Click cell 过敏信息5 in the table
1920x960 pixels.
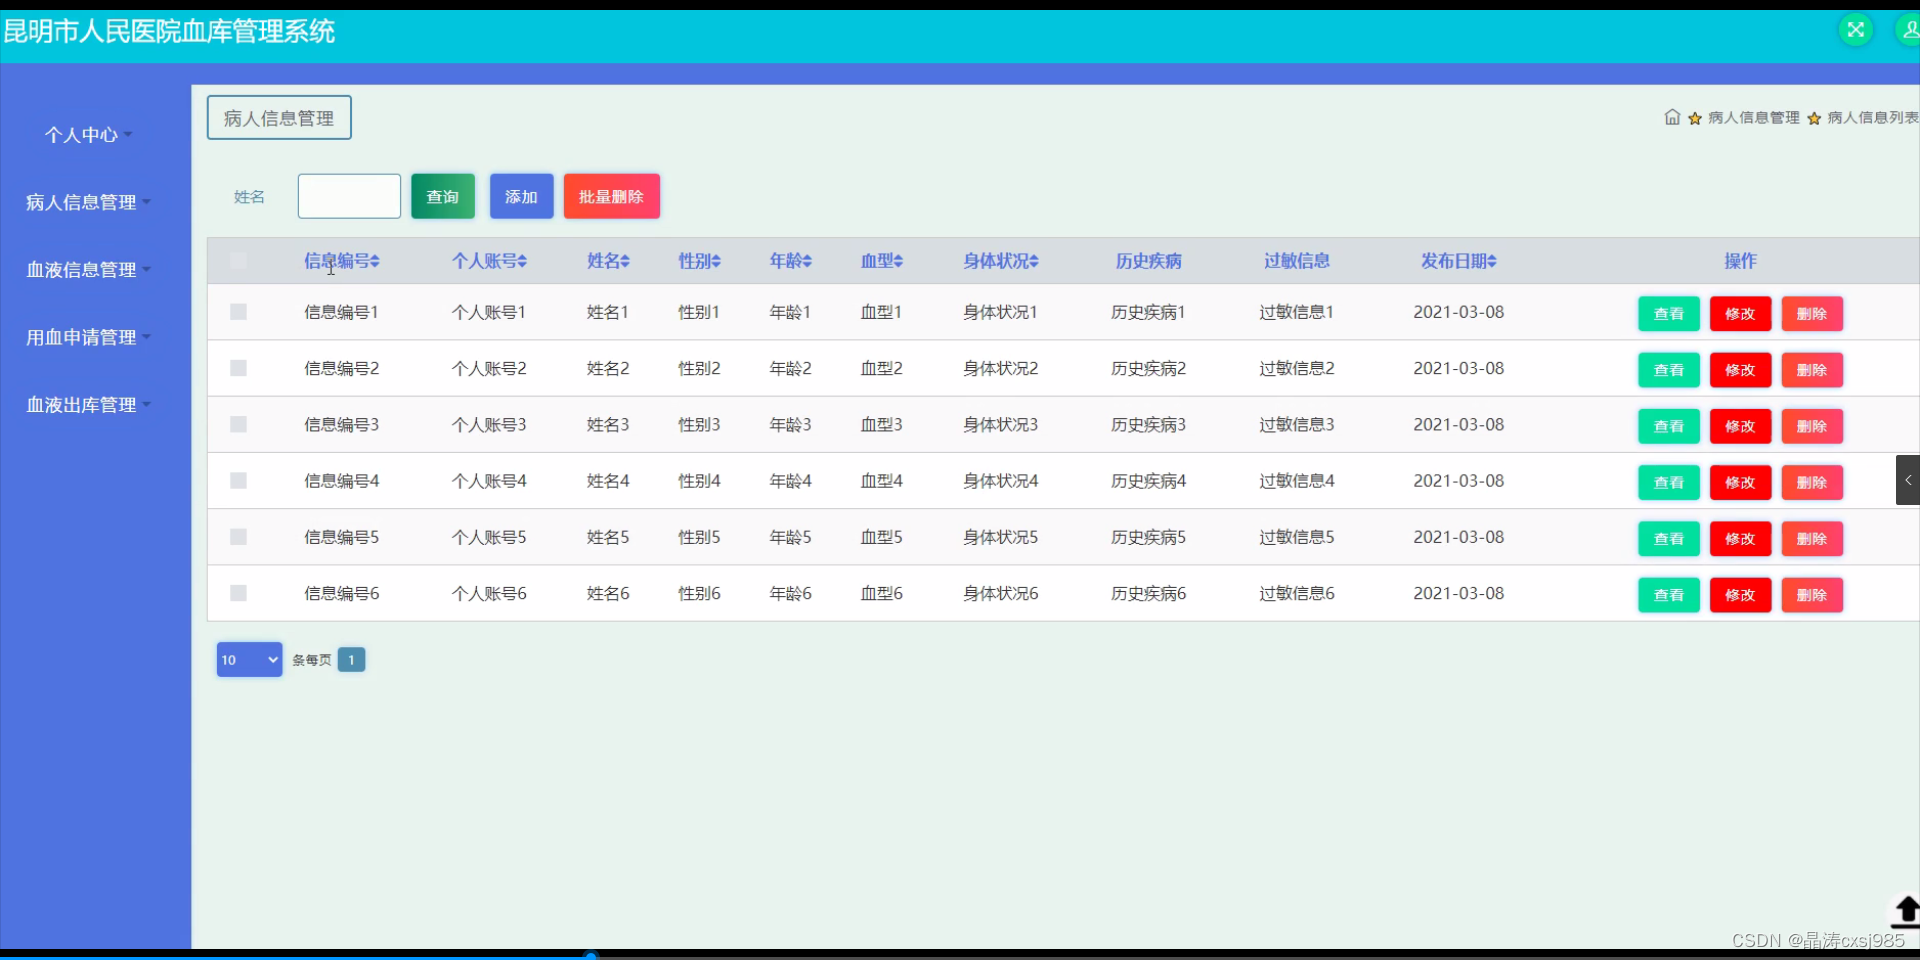(1296, 537)
